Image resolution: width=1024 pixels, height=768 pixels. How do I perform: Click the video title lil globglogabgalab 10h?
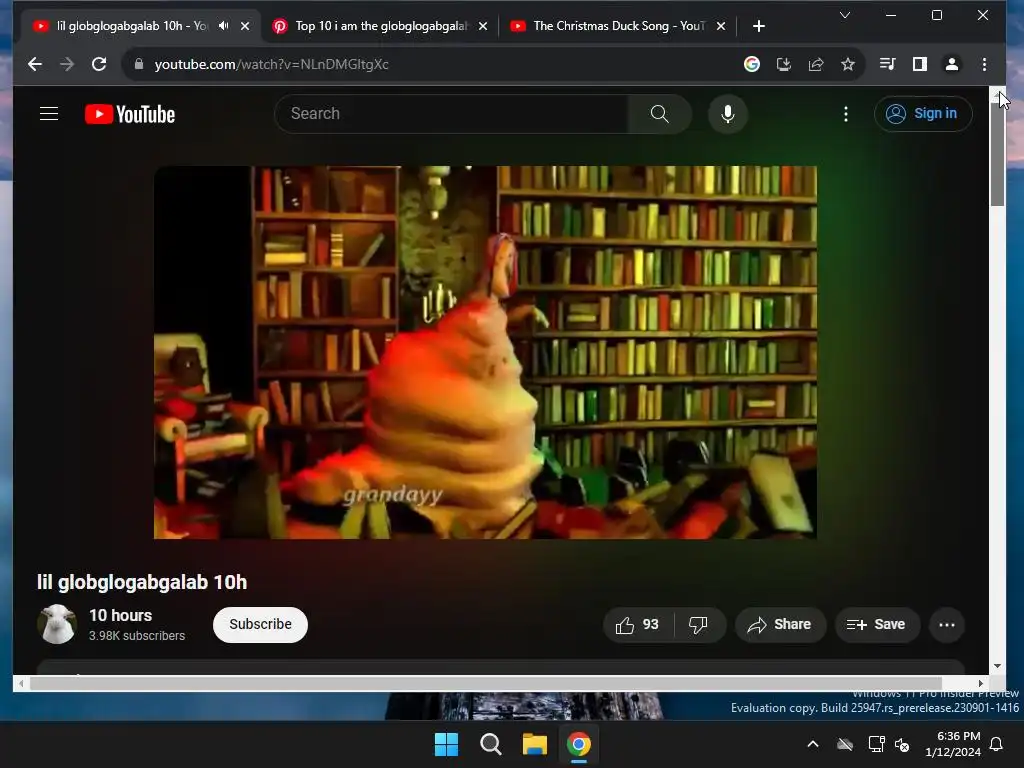[x=142, y=582]
